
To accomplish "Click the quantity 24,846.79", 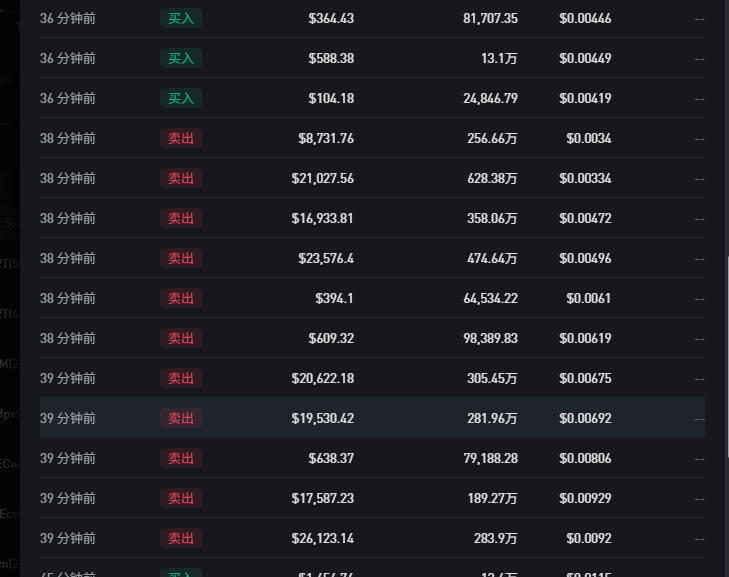I will pos(490,98).
